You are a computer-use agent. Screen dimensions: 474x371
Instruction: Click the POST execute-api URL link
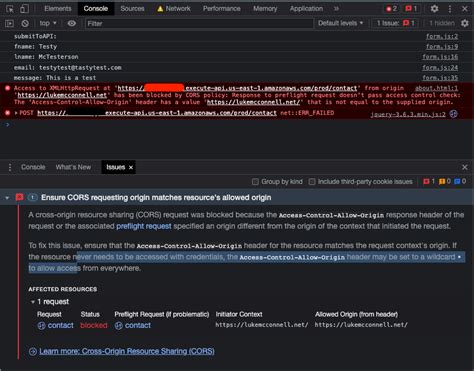tap(157, 113)
